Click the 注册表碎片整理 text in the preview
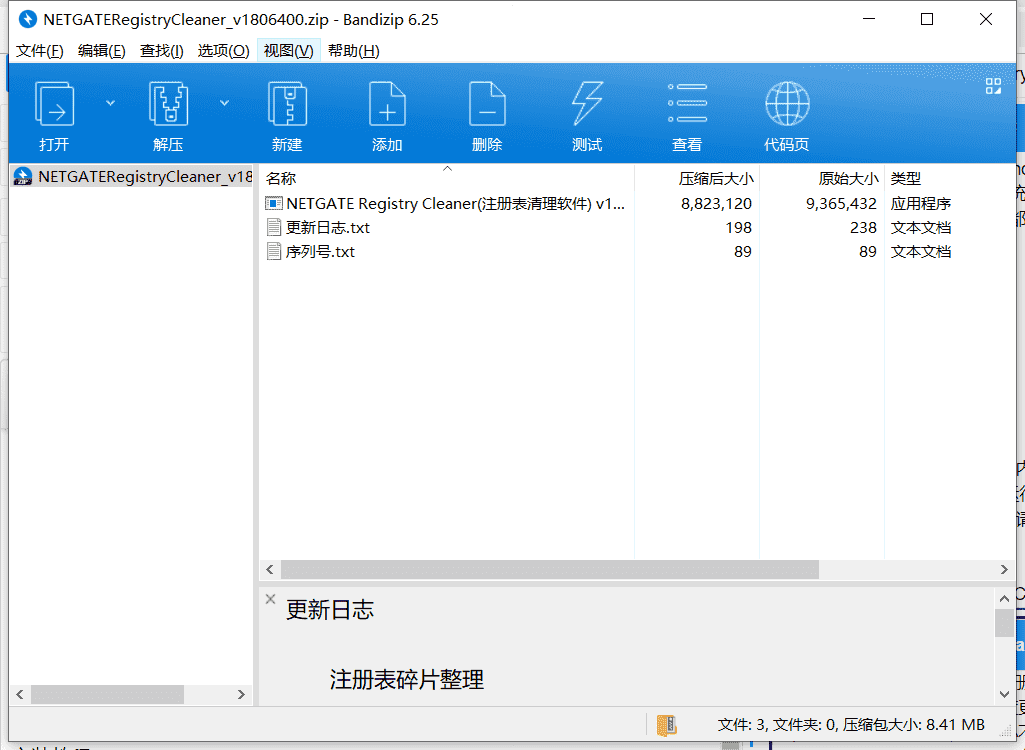 point(407,679)
